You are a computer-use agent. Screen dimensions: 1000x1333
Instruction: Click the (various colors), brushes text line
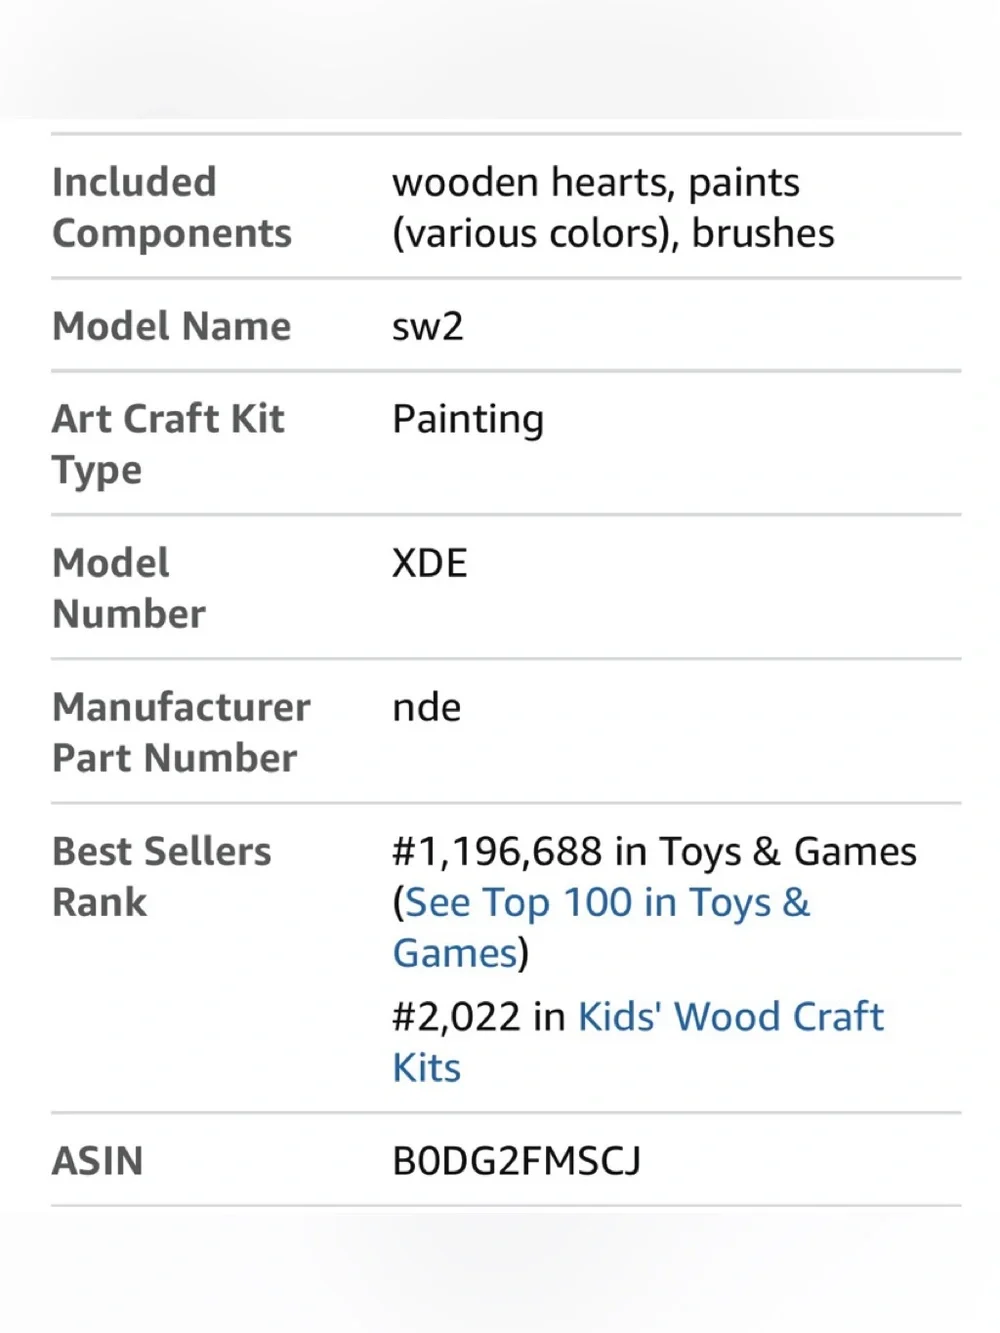click(613, 233)
